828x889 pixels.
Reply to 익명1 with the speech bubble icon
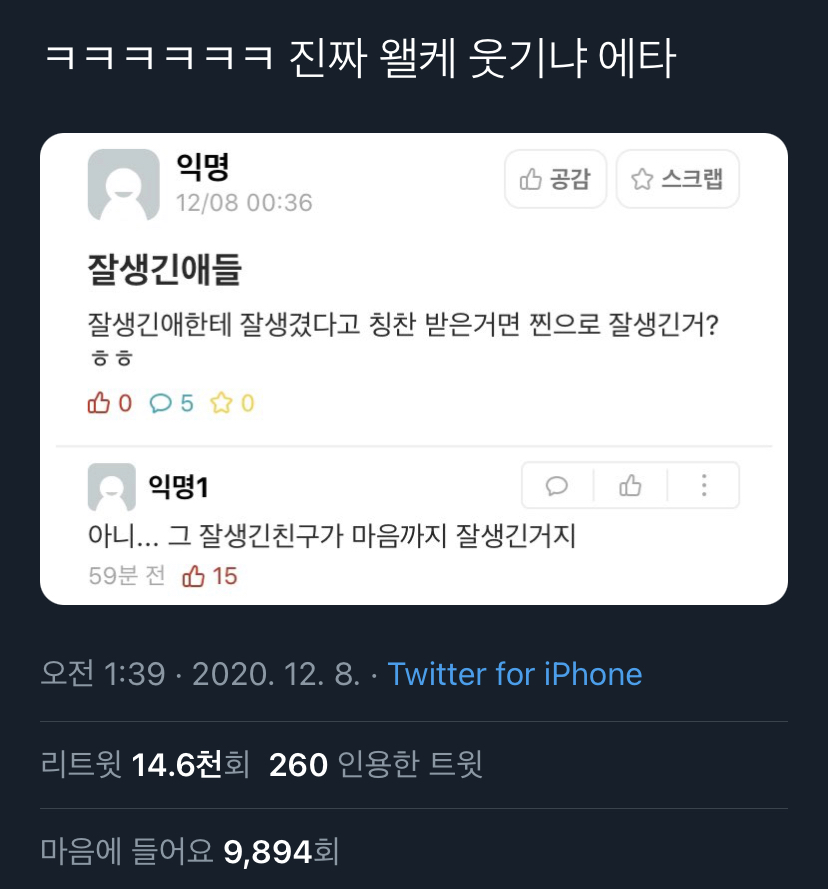click(x=557, y=486)
